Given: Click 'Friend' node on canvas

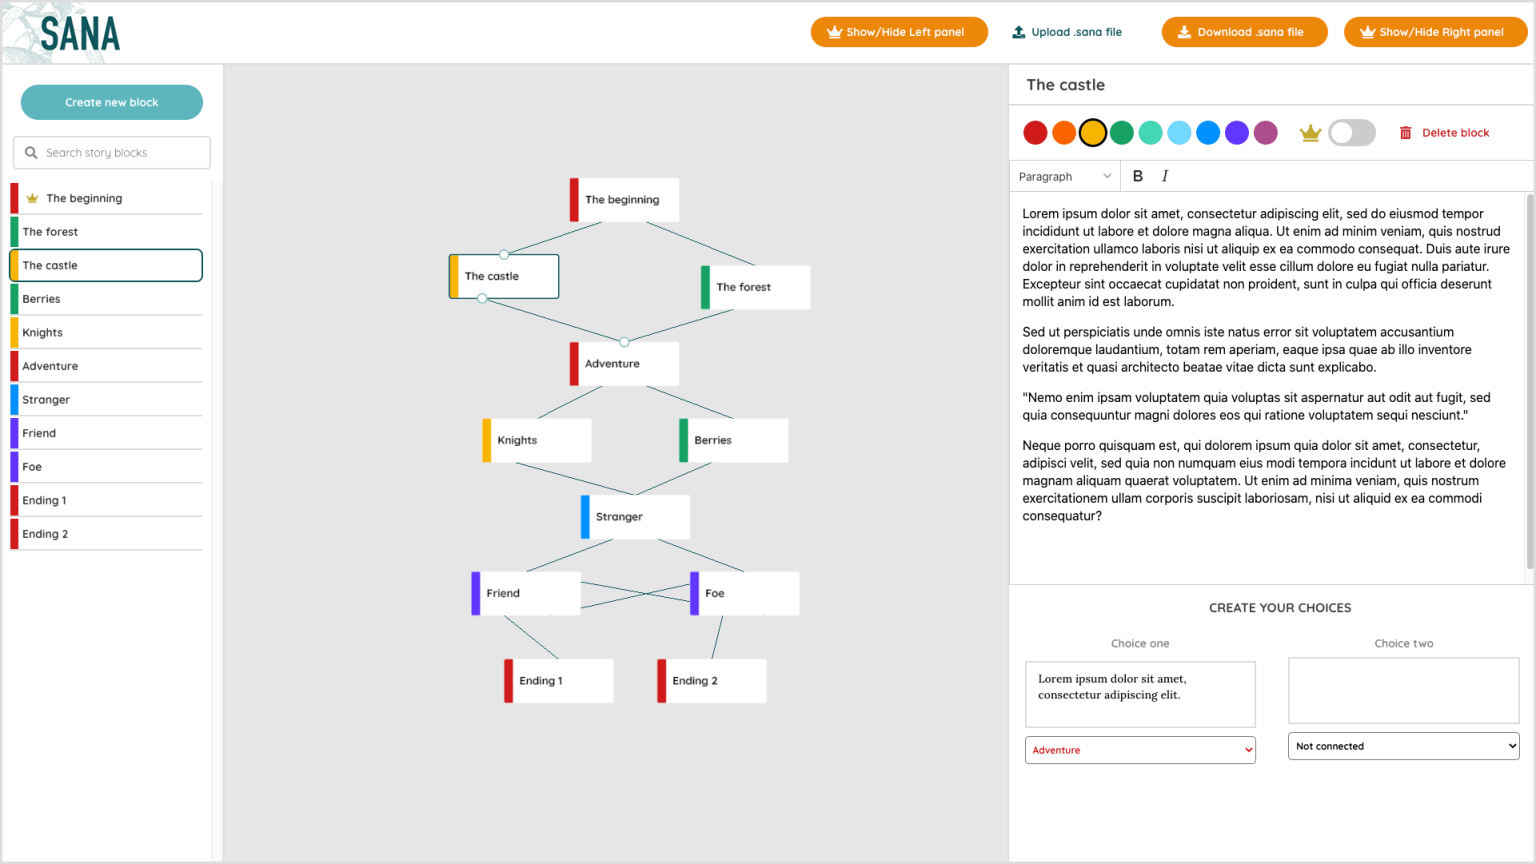Looking at the screenshot, I should [x=526, y=593].
